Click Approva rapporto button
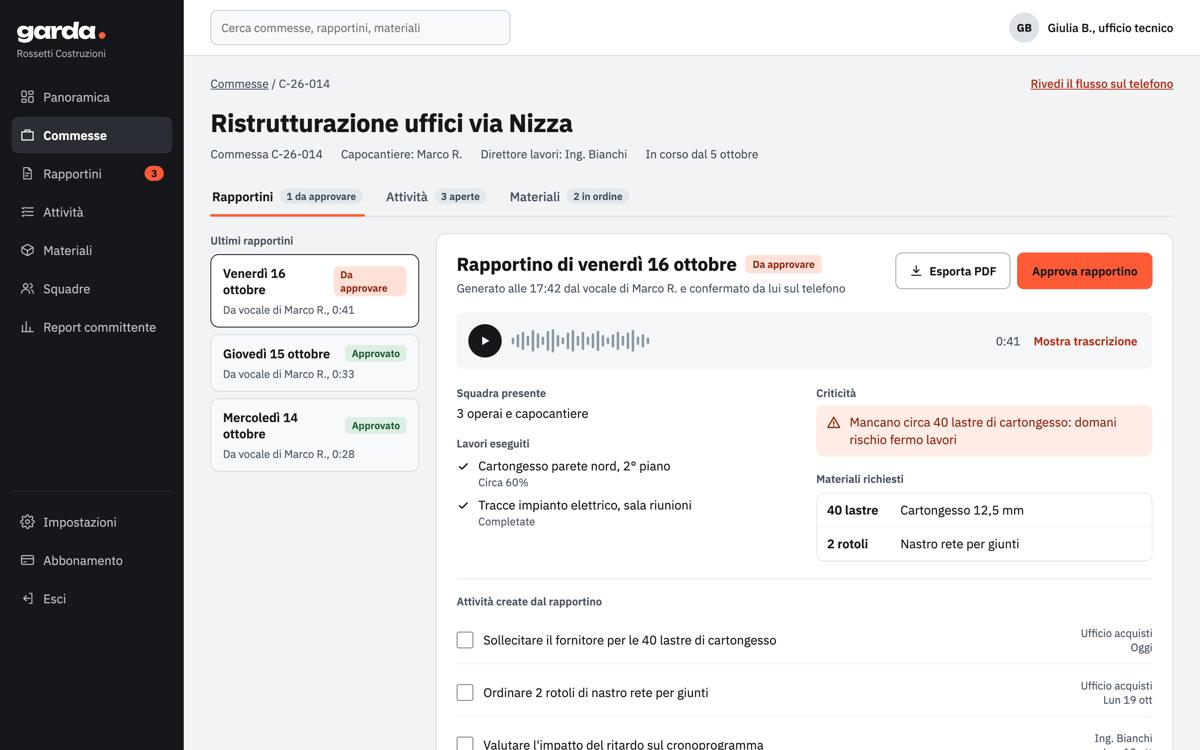 point(1084,271)
